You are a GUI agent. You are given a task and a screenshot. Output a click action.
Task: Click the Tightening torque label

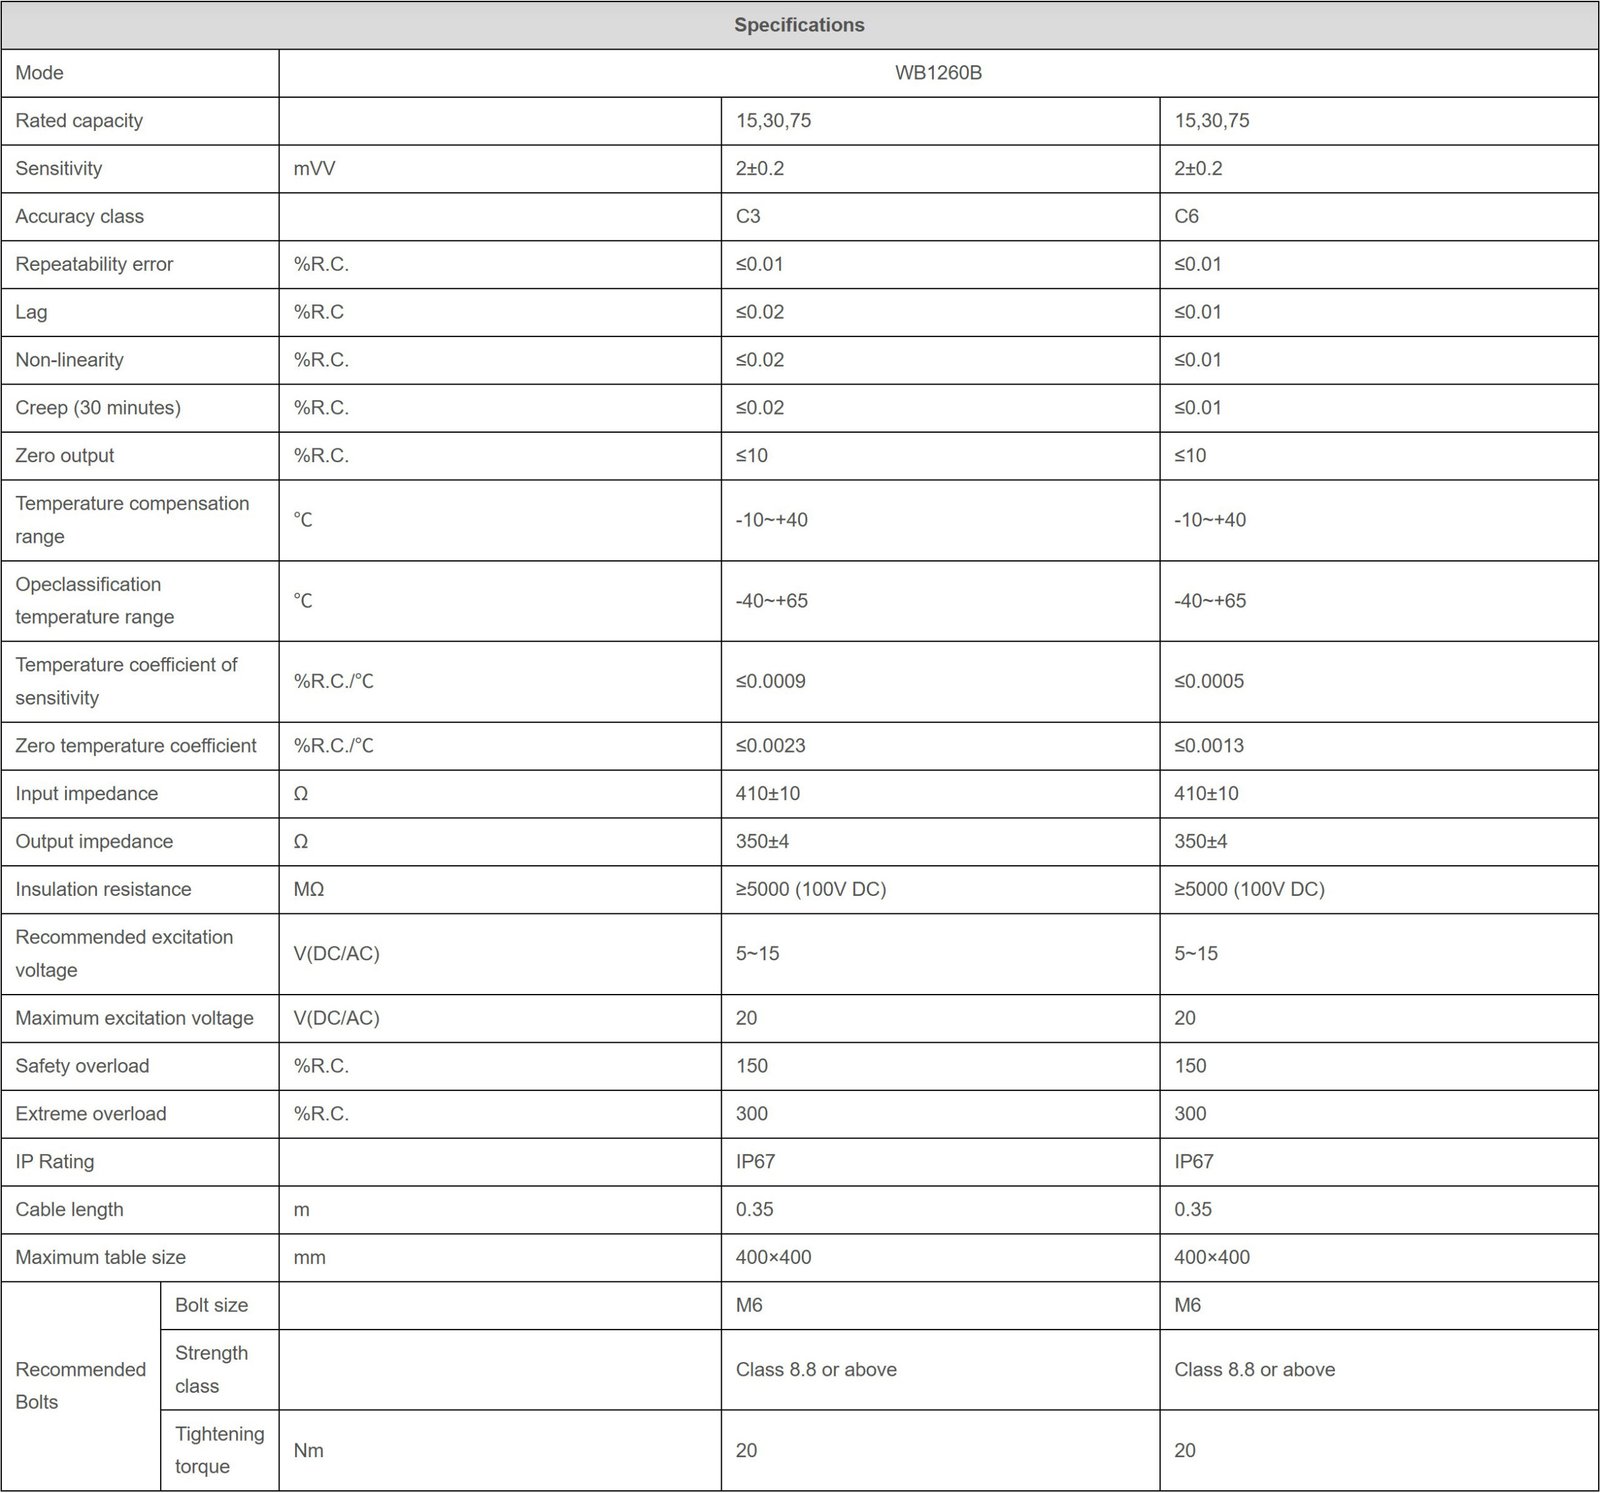click(x=220, y=1451)
